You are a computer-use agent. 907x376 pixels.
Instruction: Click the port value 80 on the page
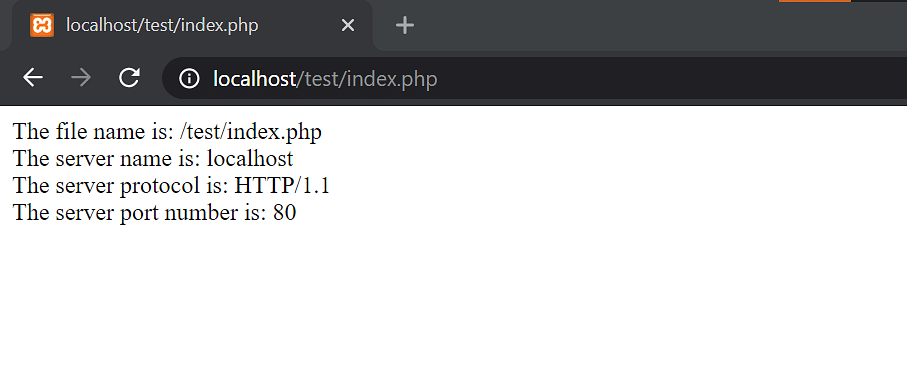pyautogui.click(x=285, y=213)
